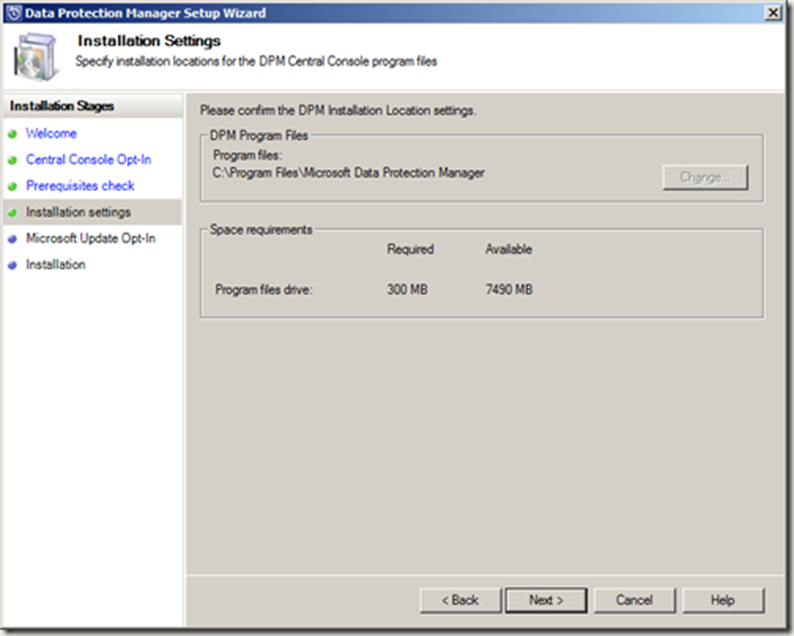This screenshot has width=794, height=636.
Task: Click the title bar shield icon
Action: (x=14, y=13)
